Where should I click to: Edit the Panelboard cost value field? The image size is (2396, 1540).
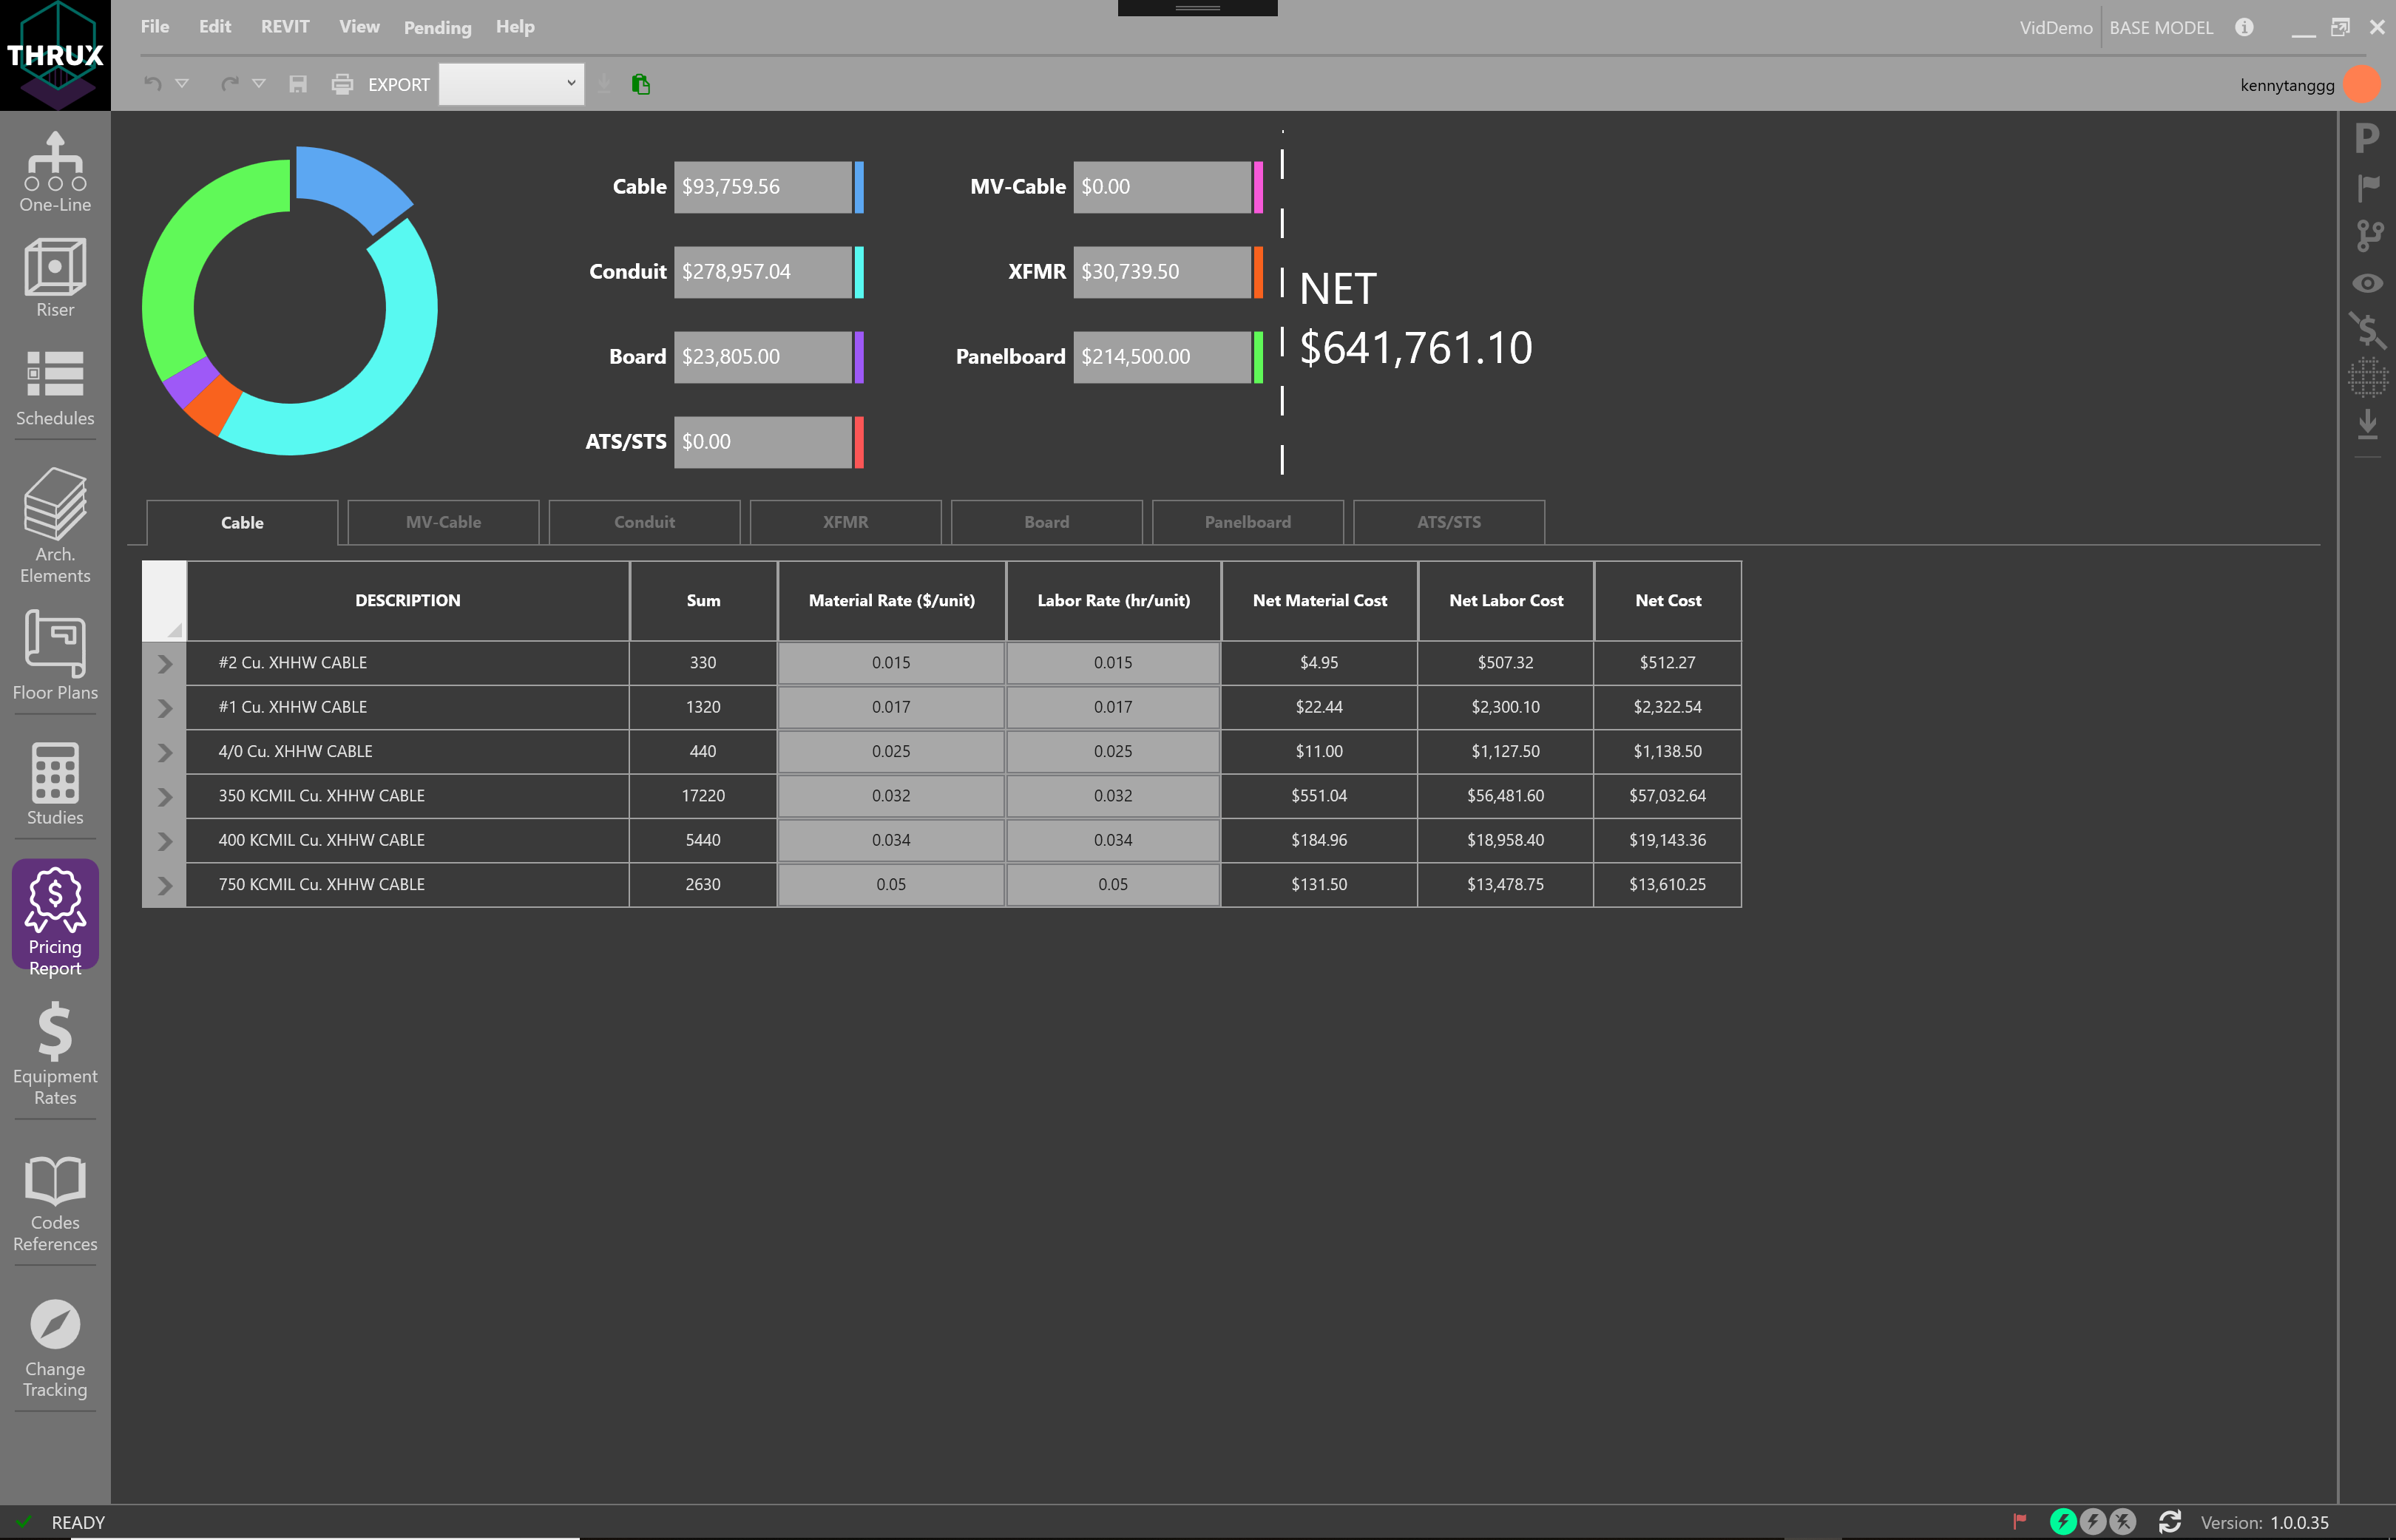coord(1163,356)
